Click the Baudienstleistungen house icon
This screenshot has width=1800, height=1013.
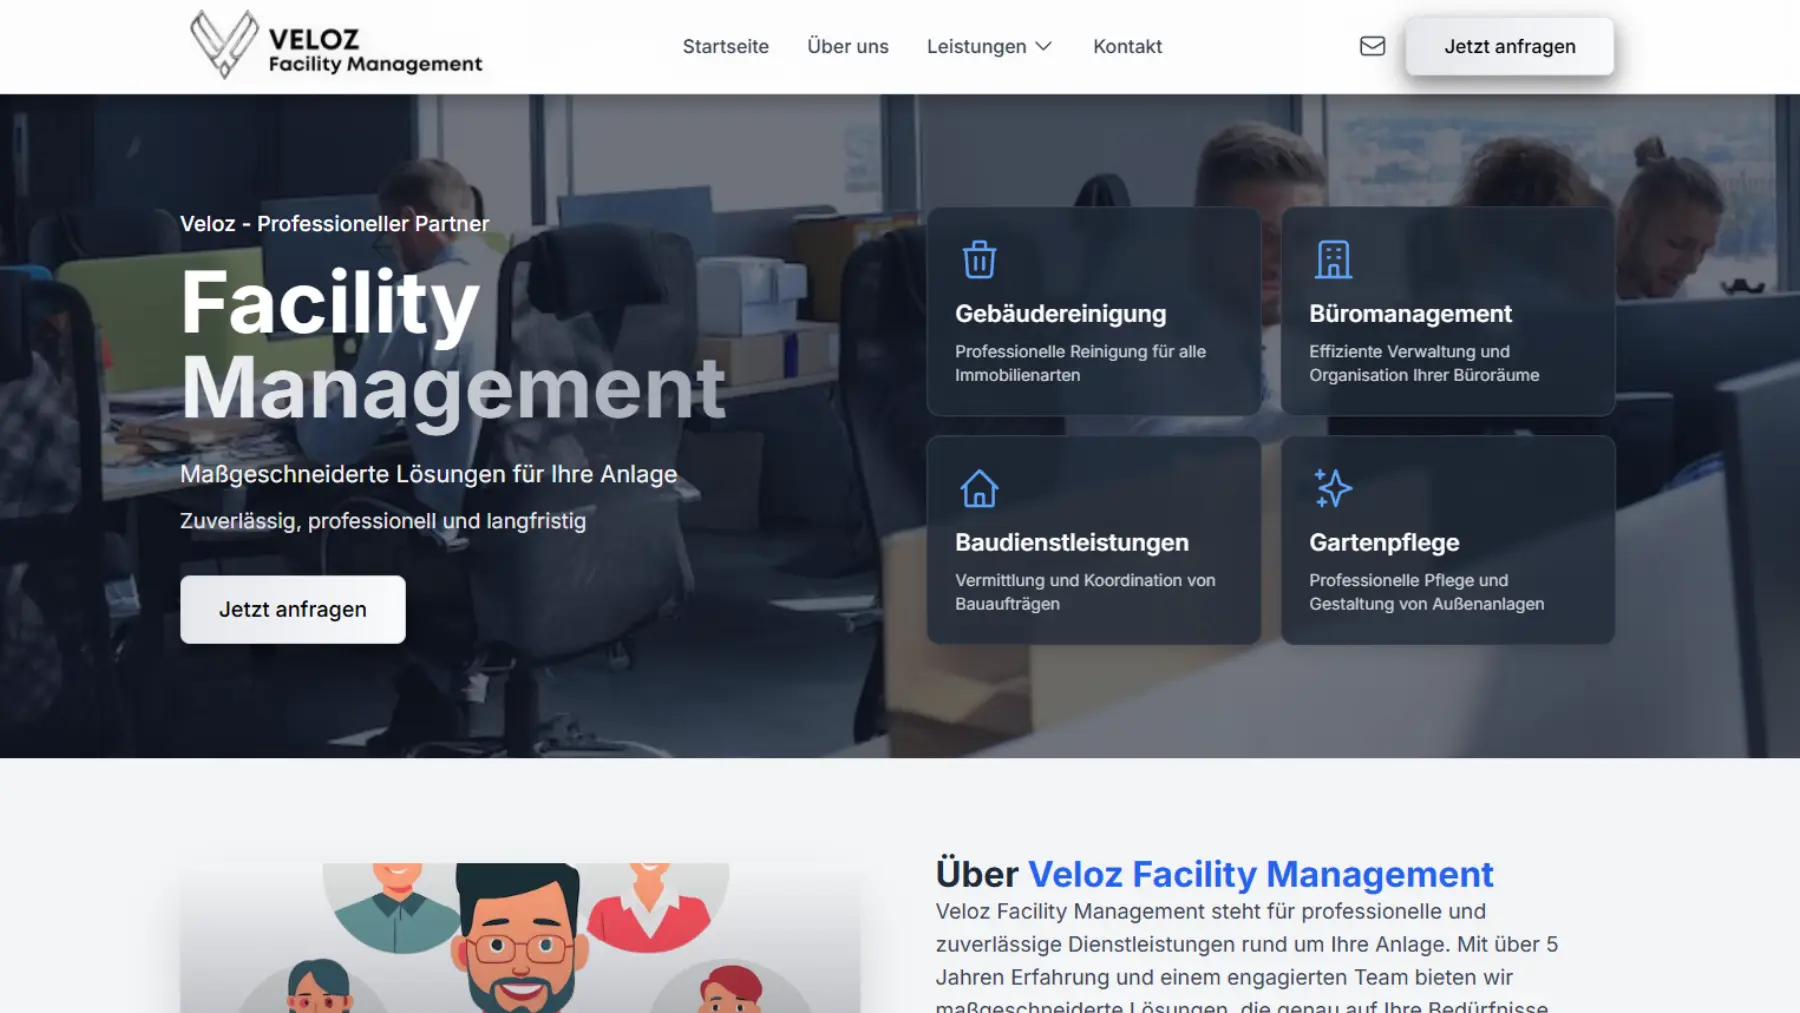[978, 488]
